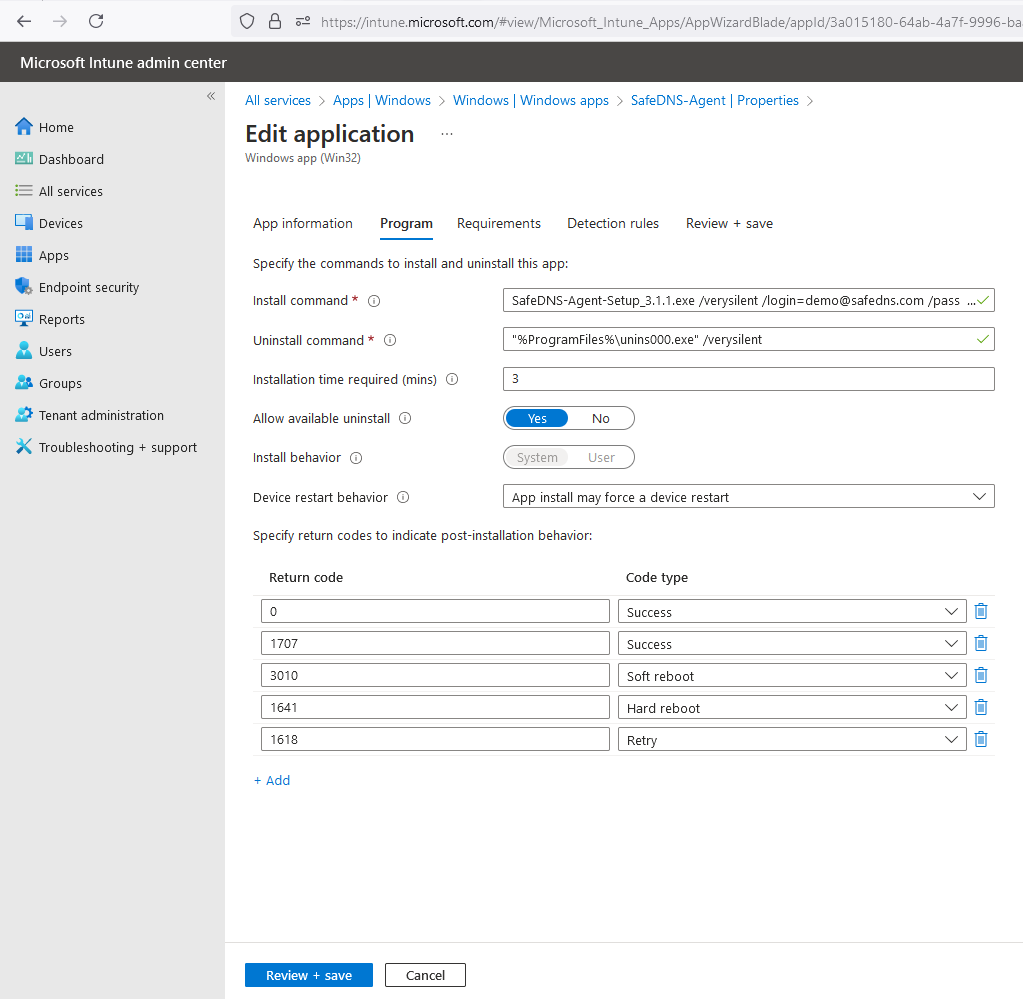Select User install behavior
The image size is (1023, 999).
(x=600, y=457)
